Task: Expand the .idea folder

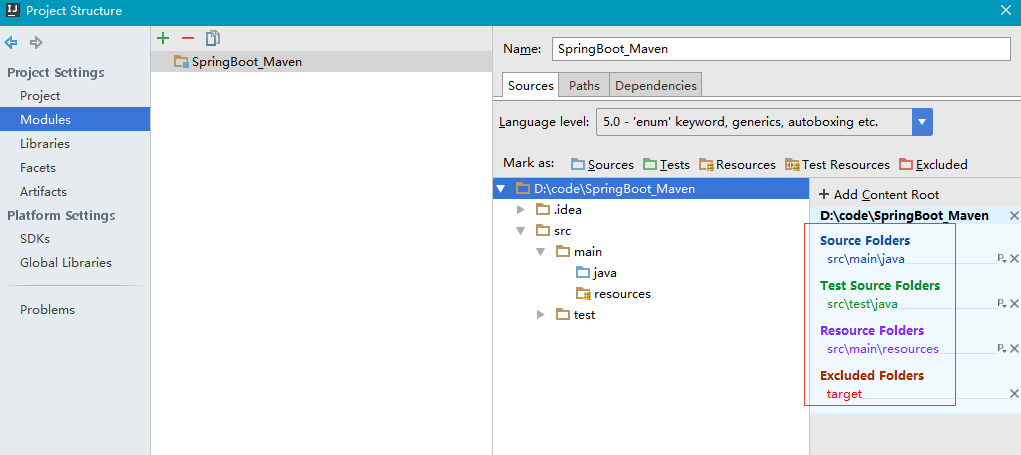Action: (520, 210)
